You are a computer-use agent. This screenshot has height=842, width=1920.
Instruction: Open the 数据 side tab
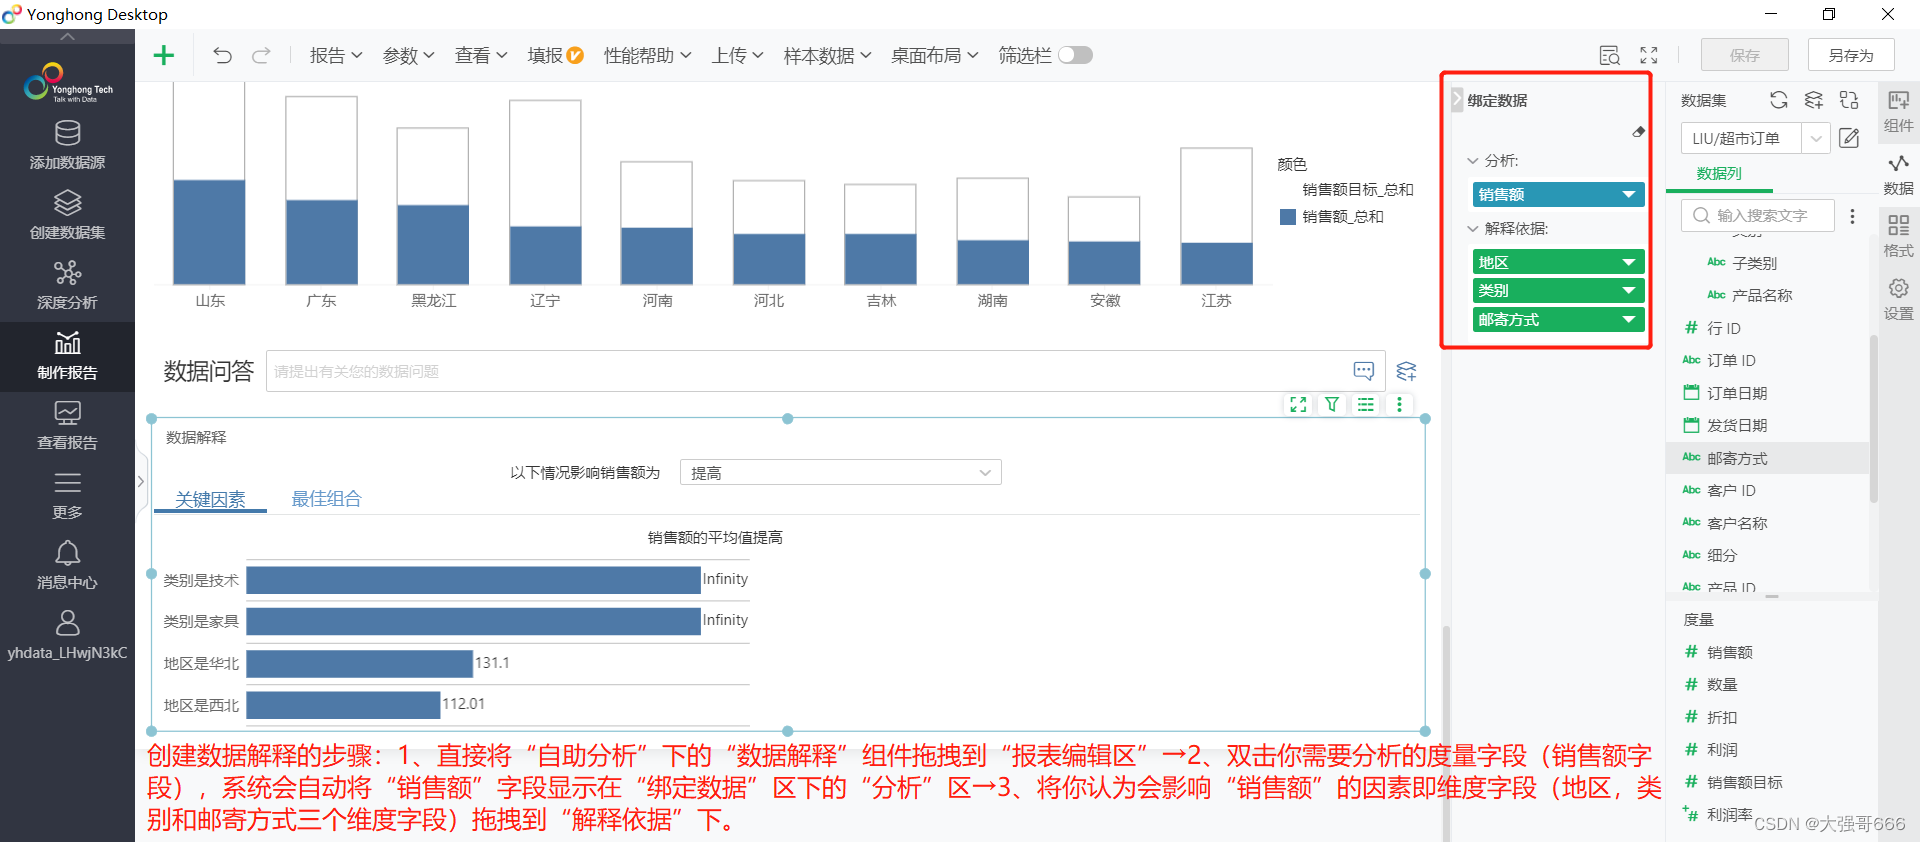1898,174
